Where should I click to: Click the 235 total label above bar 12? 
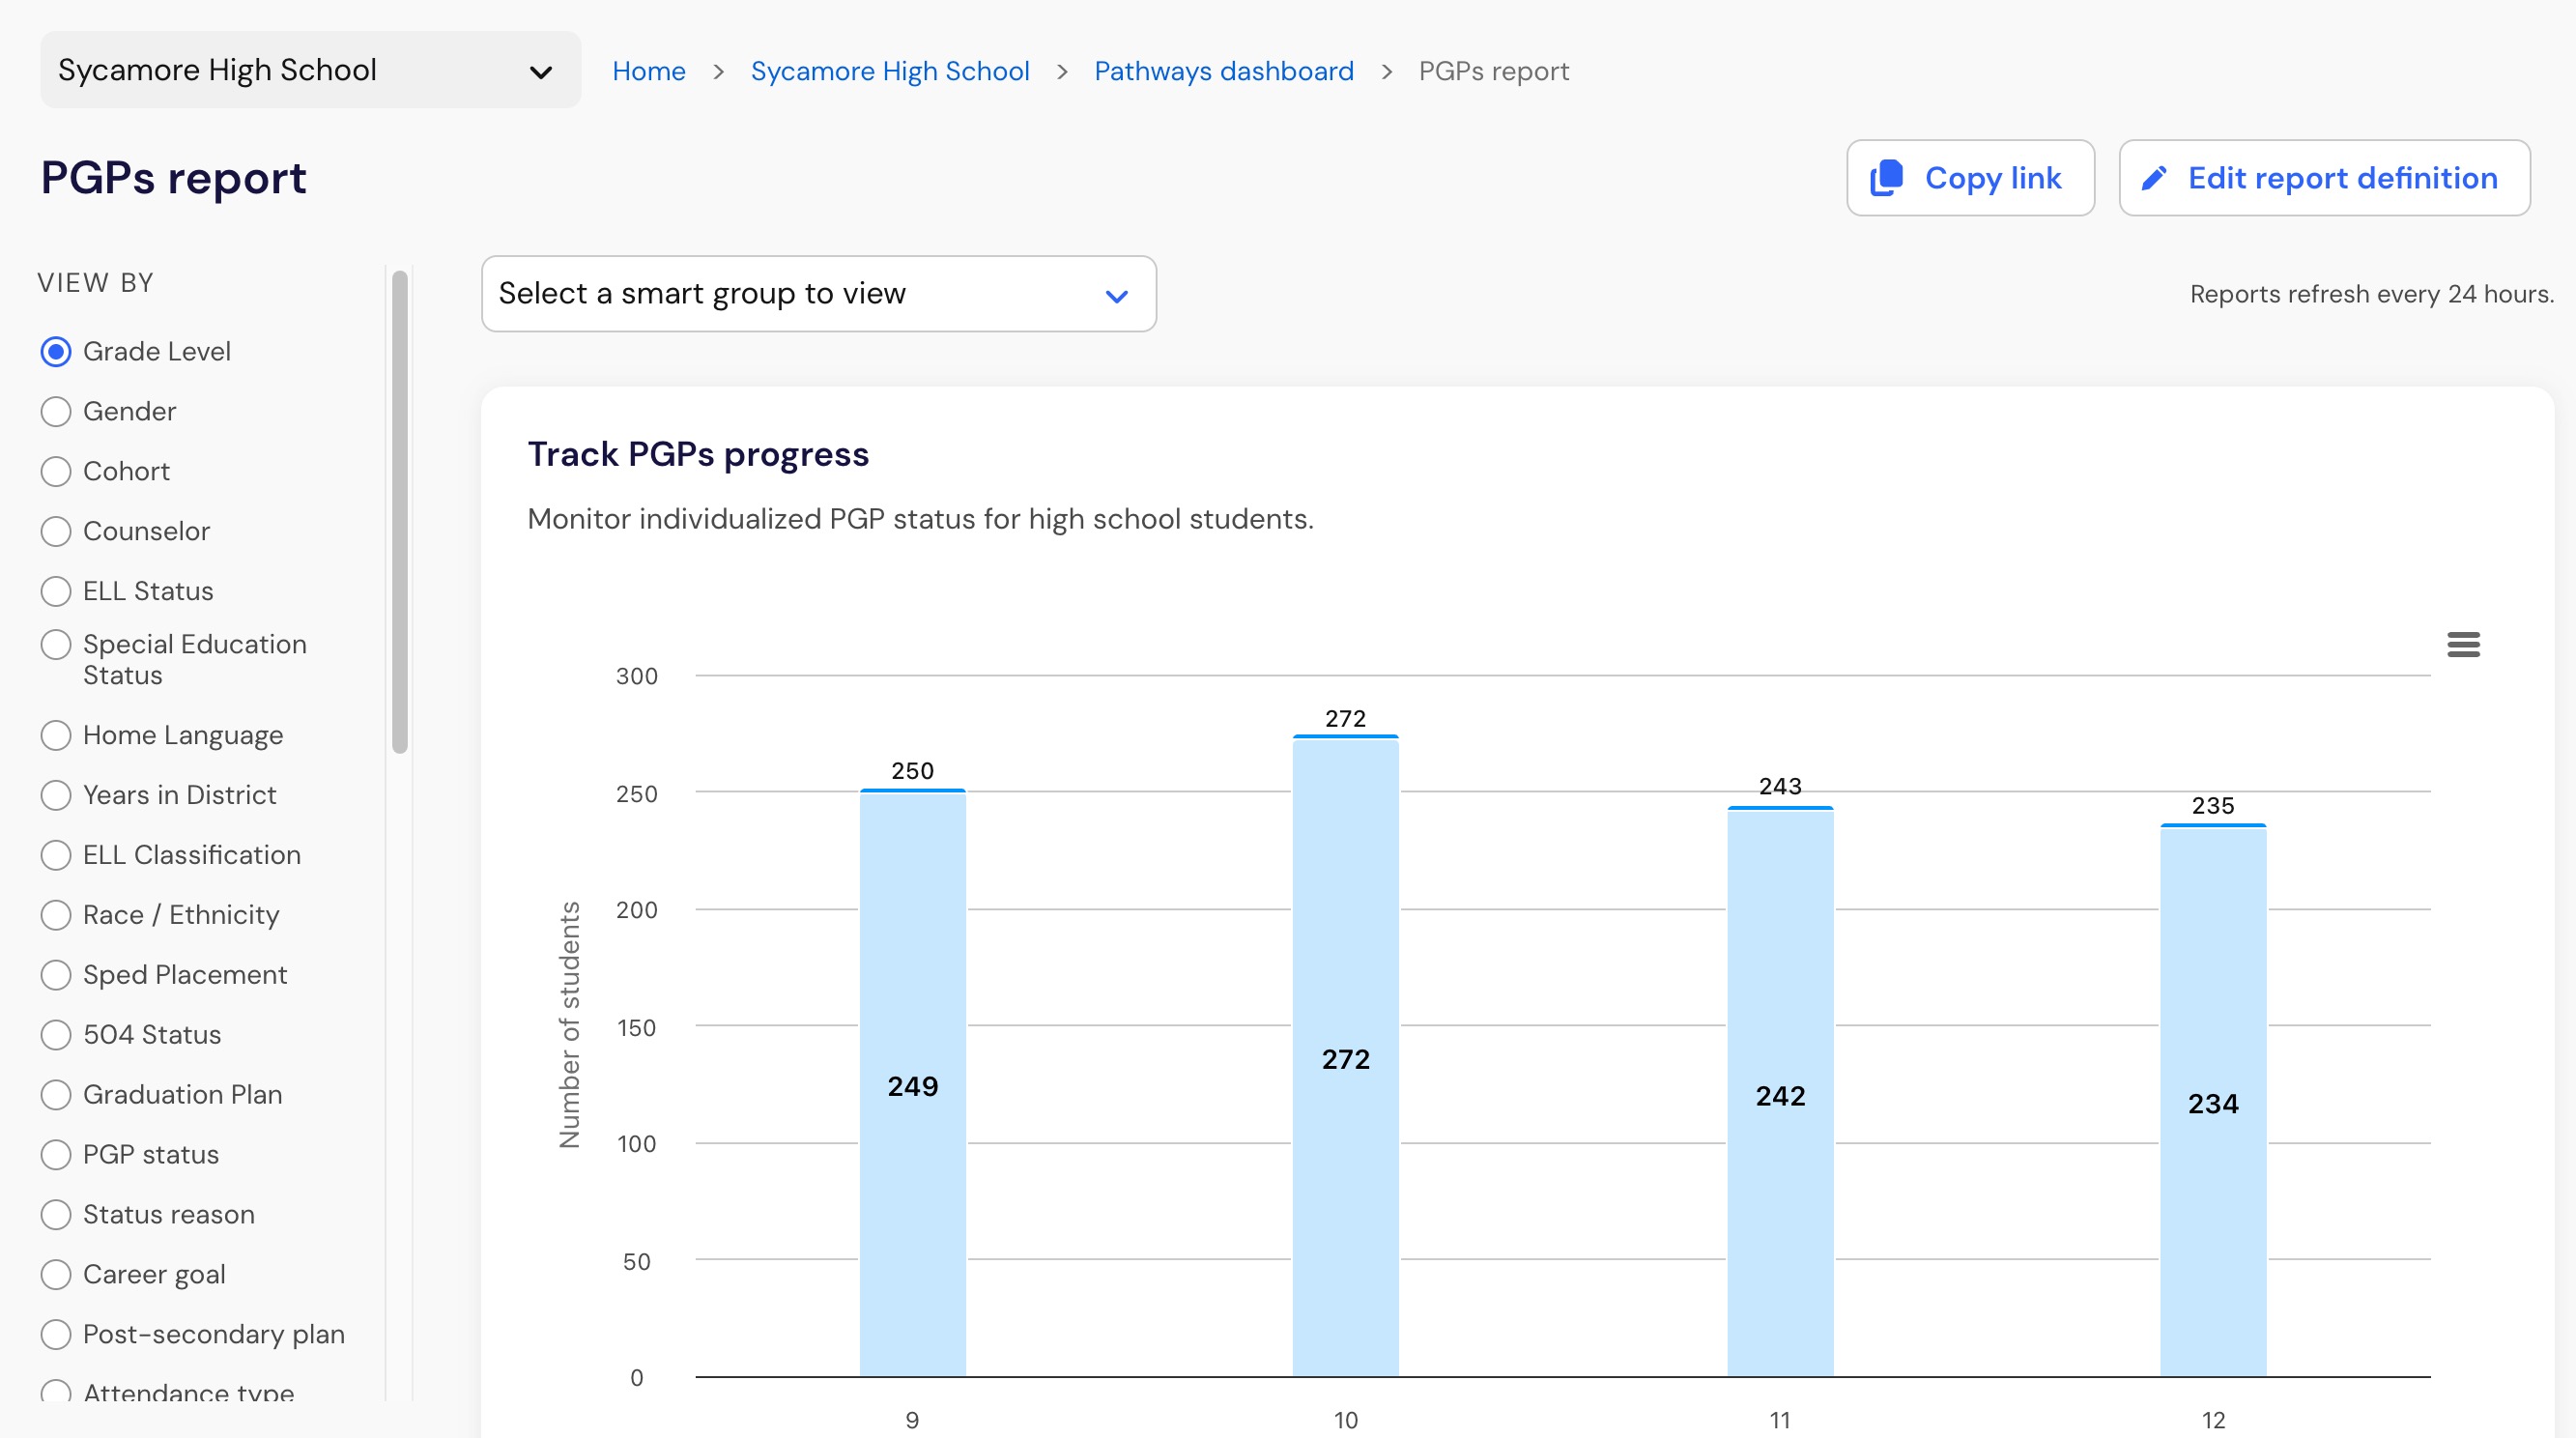(2213, 806)
